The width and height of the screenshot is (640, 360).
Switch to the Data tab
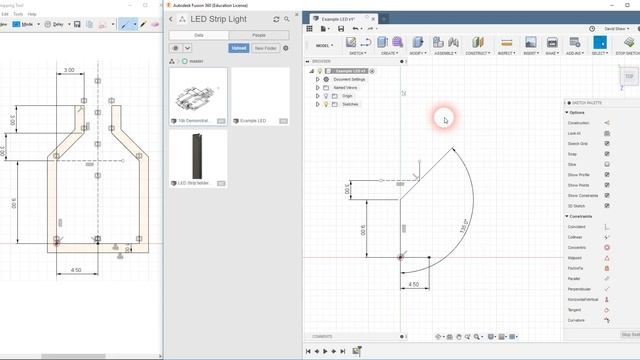199,36
